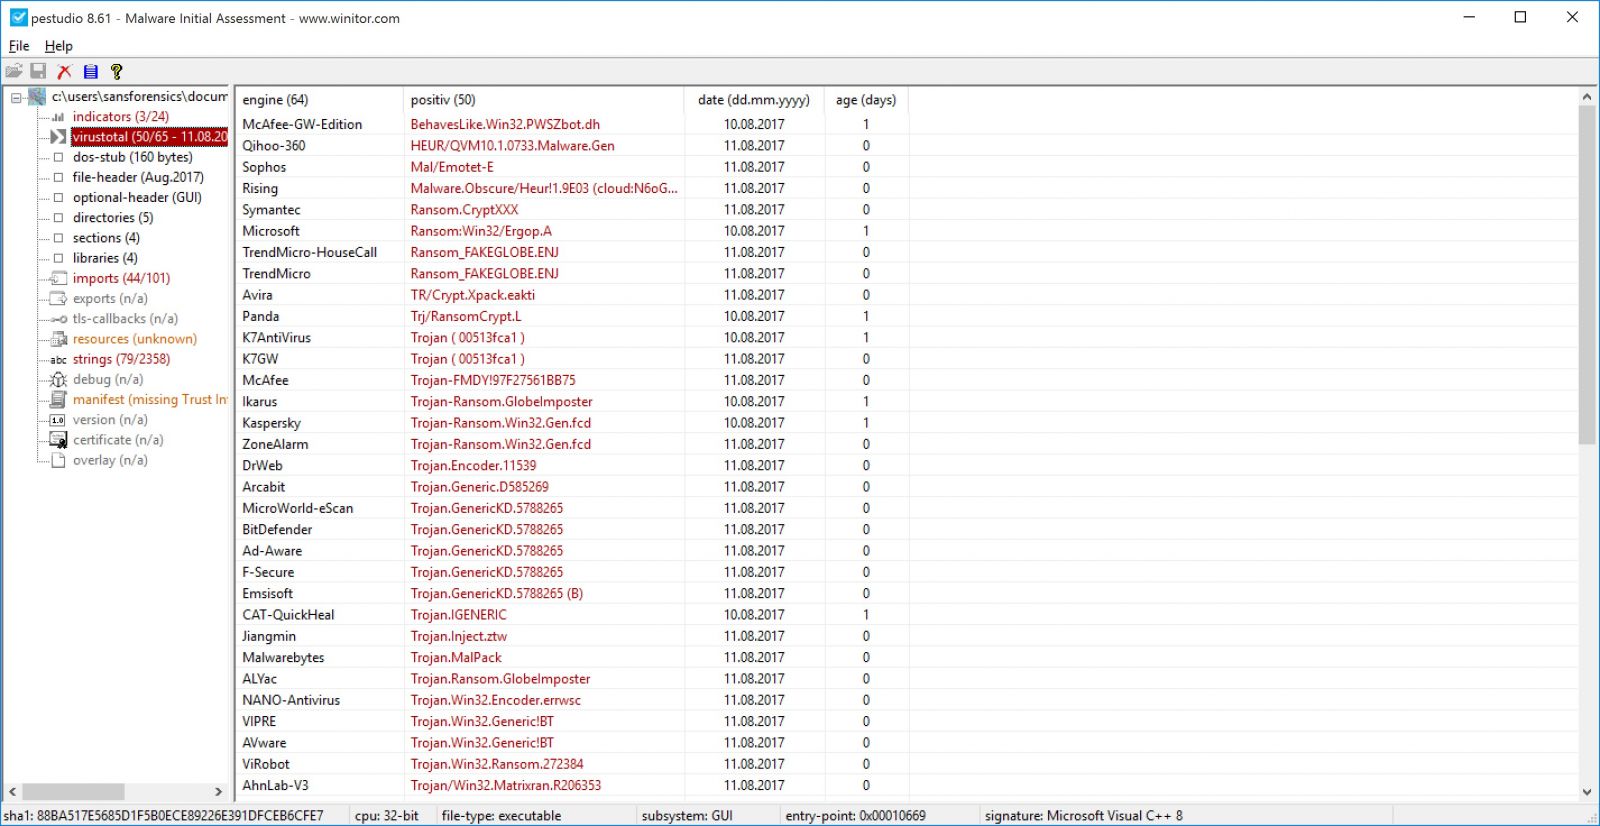Select the TrendMicro-HouseCall engine row
Image resolution: width=1600 pixels, height=826 pixels.
pos(572,252)
